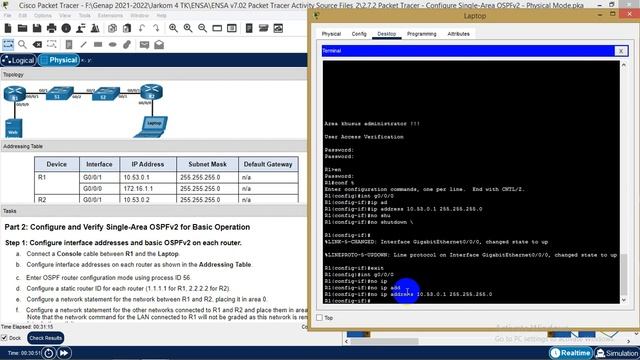Click the terminal vertical scrollbar thumb
The image size is (640, 360).
624,274
